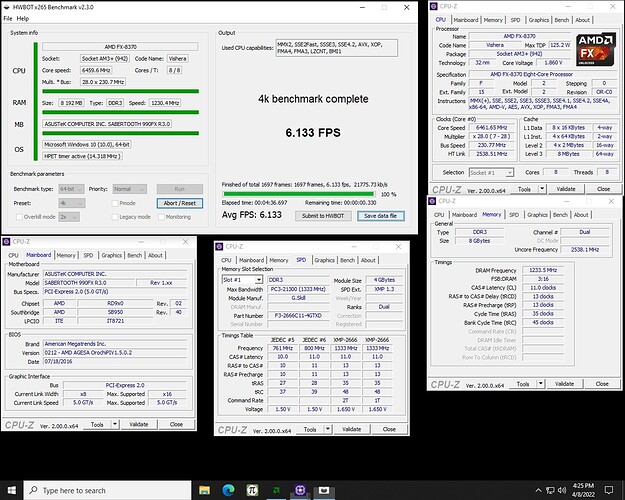
Task: Click the 6.133 FPS result text
Action: [313, 133]
